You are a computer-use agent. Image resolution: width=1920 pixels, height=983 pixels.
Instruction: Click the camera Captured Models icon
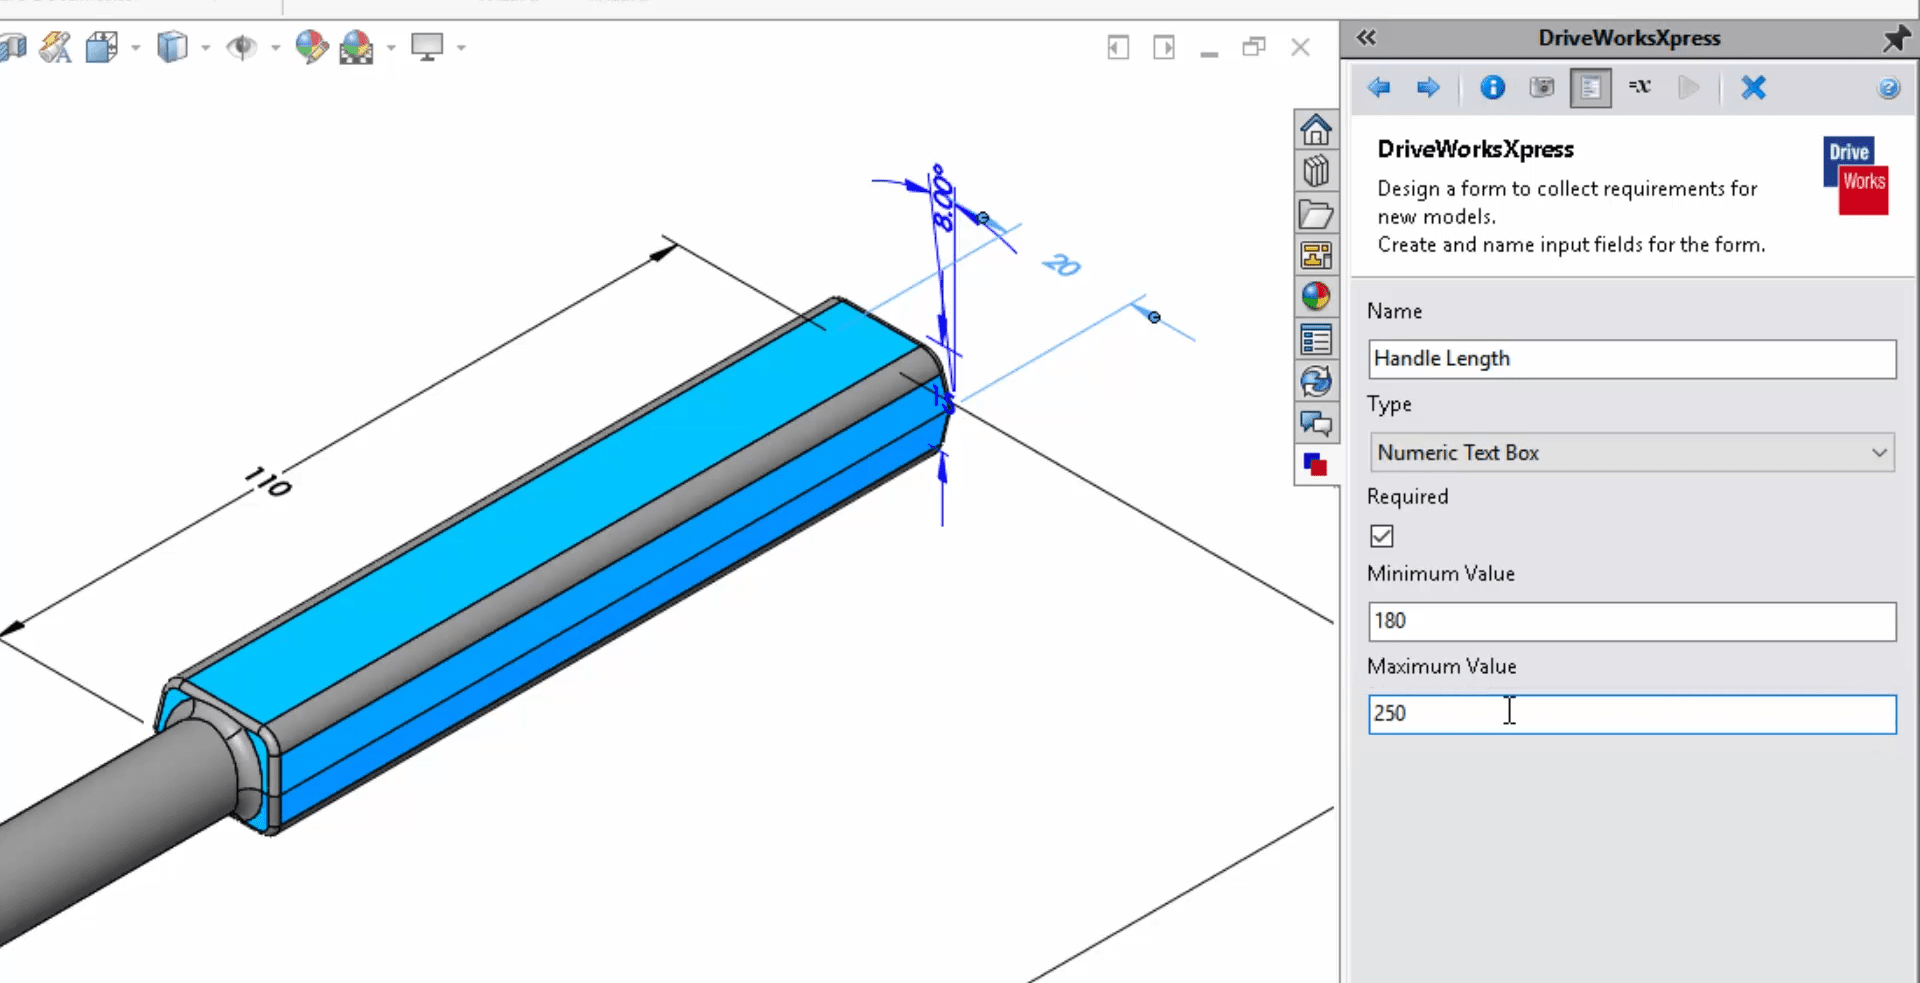(1542, 88)
